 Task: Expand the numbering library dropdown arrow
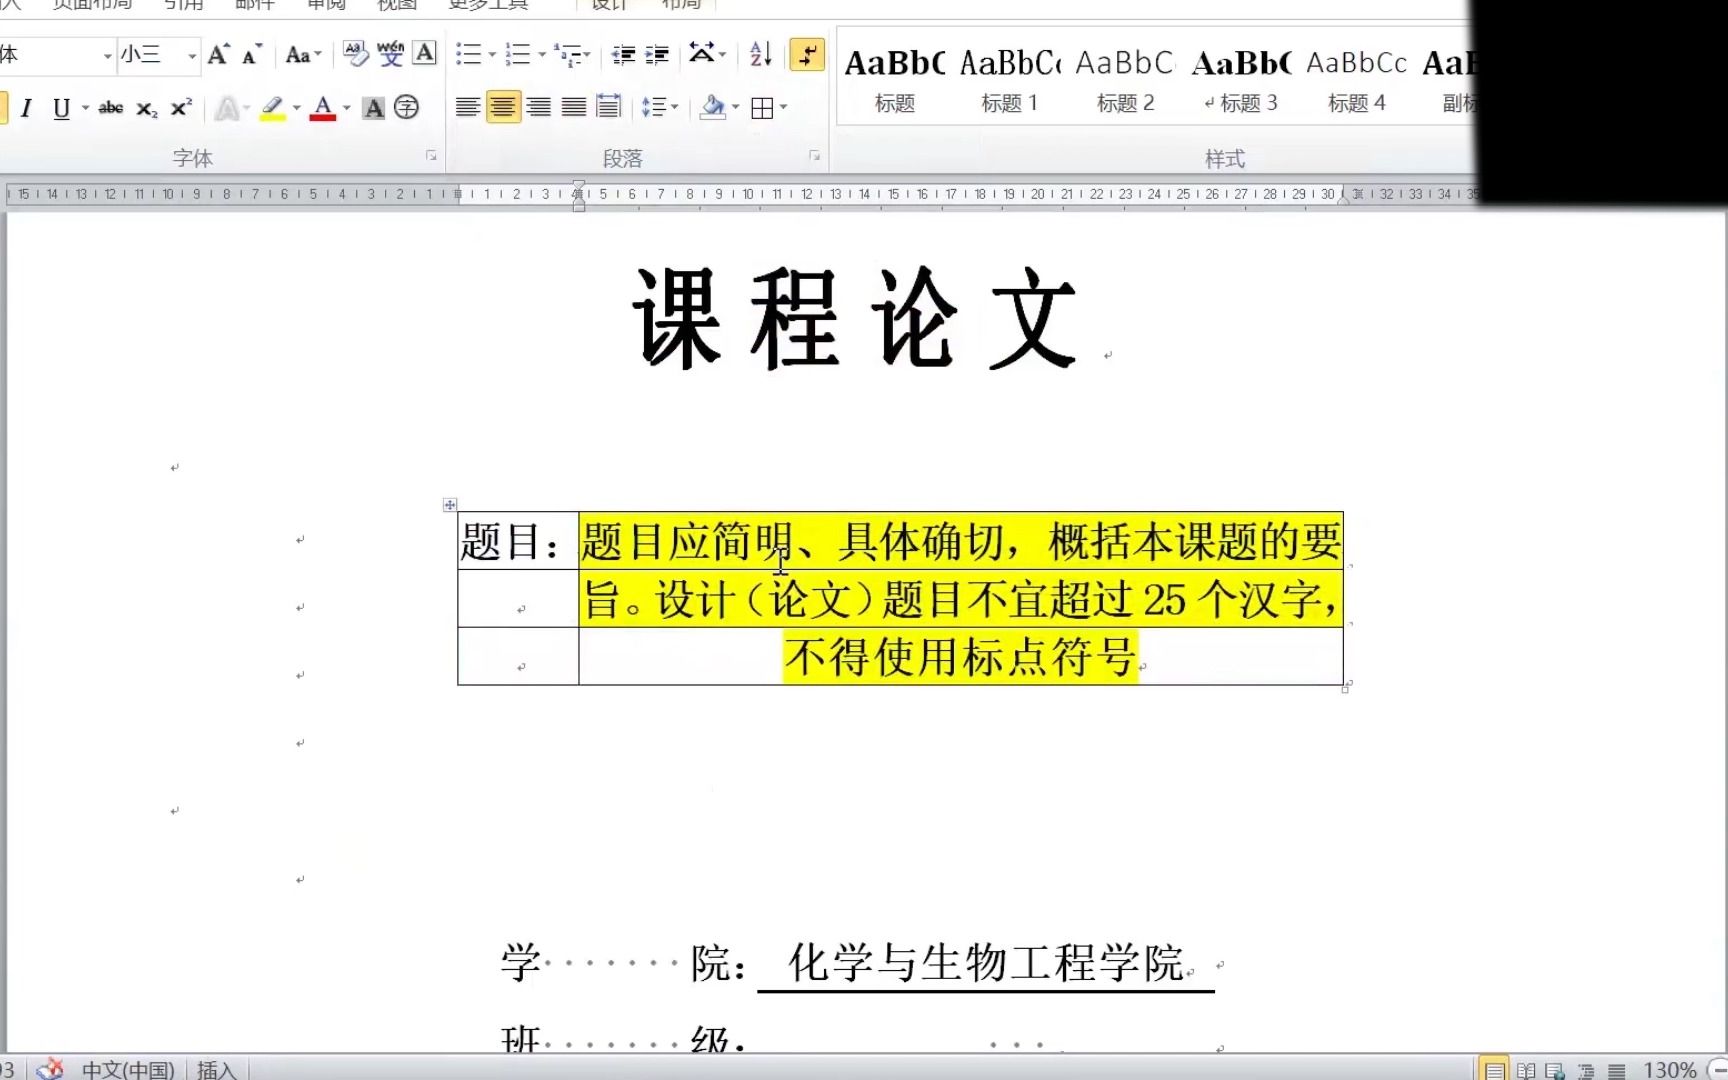(x=541, y=54)
